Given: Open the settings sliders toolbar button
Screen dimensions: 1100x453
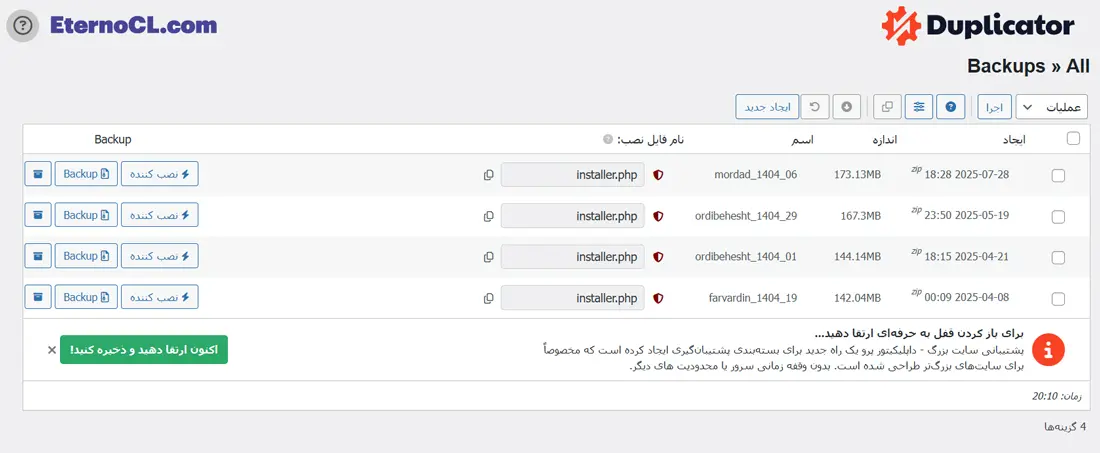Looking at the screenshot, I should click(x=919, y=107).
